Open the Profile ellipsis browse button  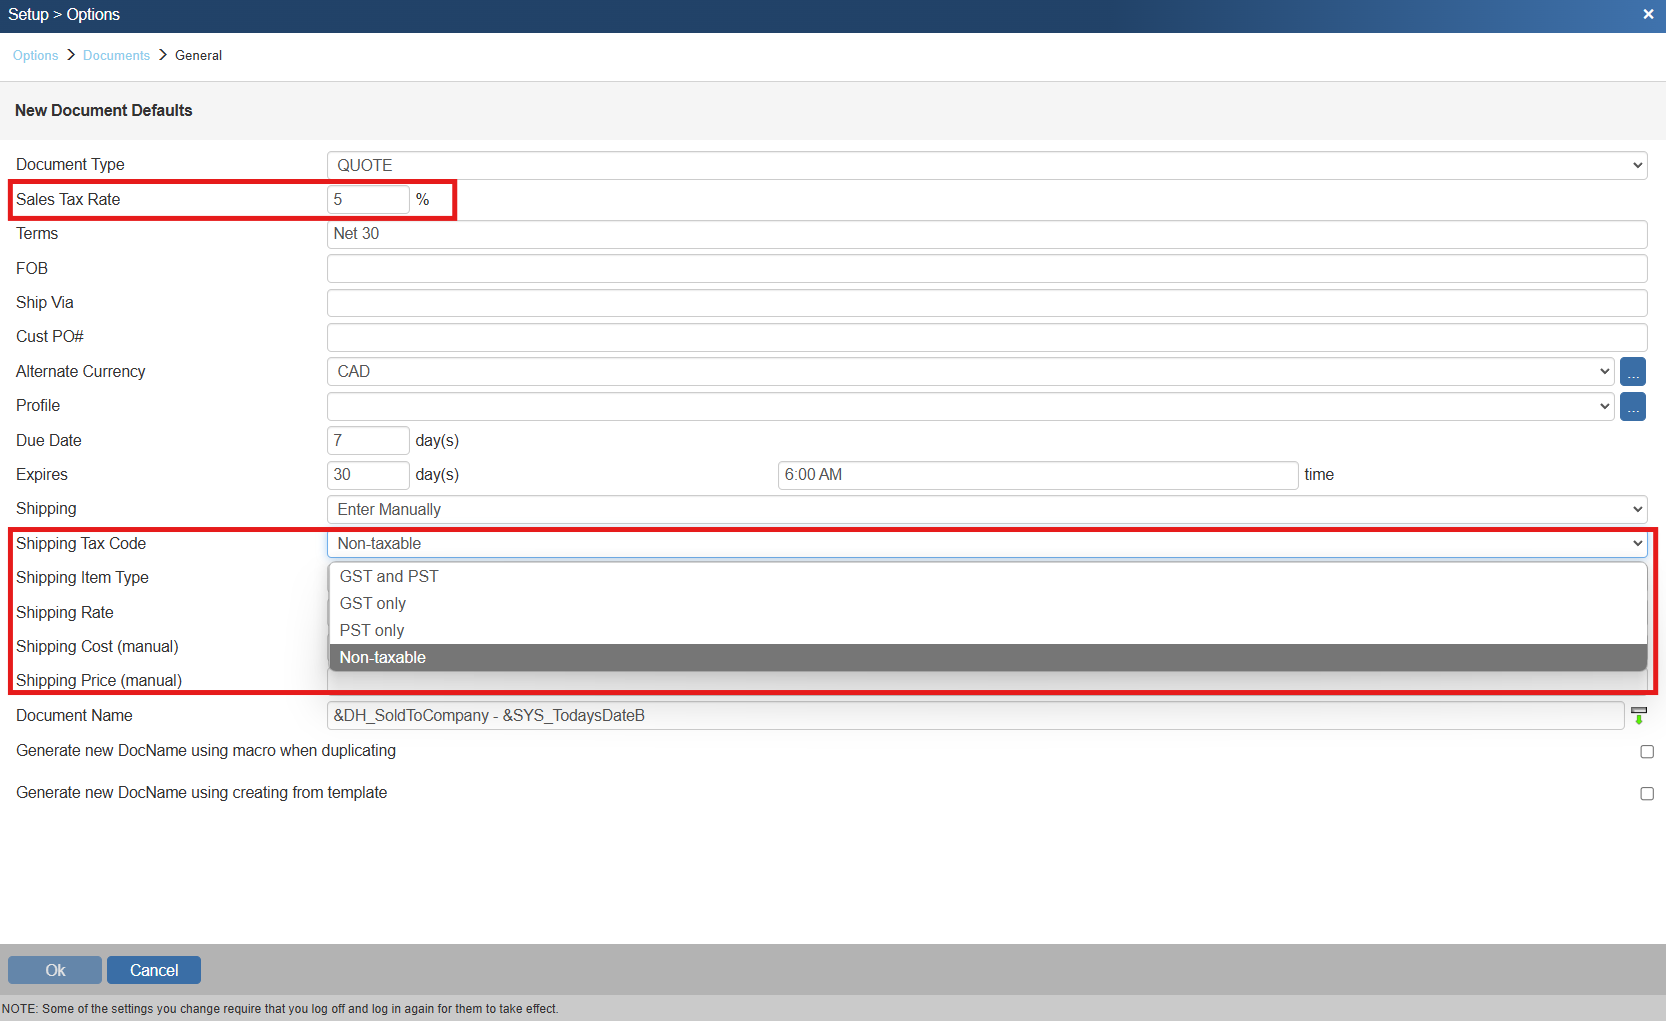1632,407
